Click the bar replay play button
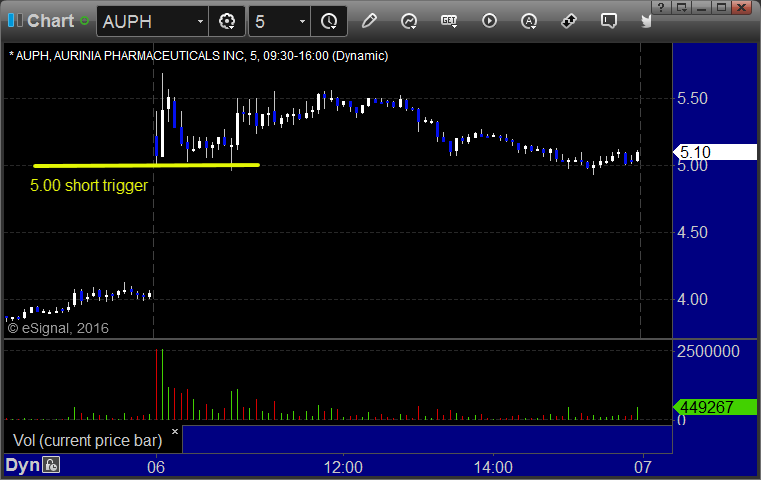 point(489,21)
